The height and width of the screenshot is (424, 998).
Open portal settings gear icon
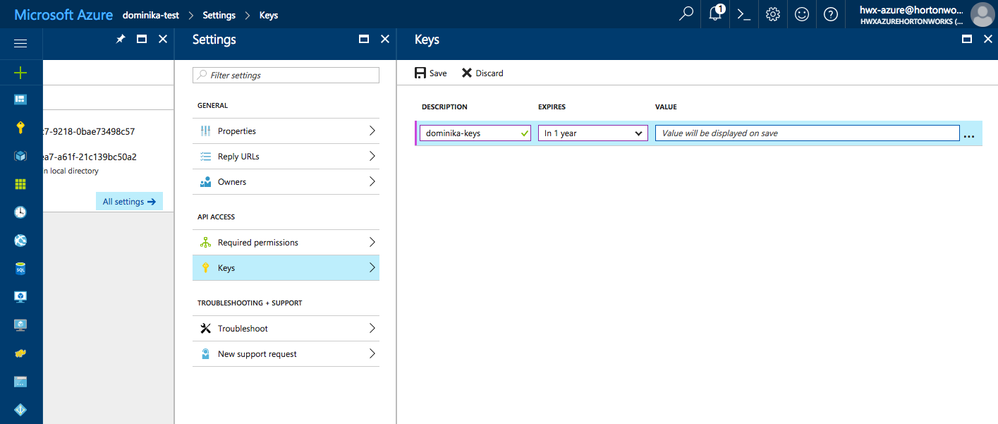772,14
